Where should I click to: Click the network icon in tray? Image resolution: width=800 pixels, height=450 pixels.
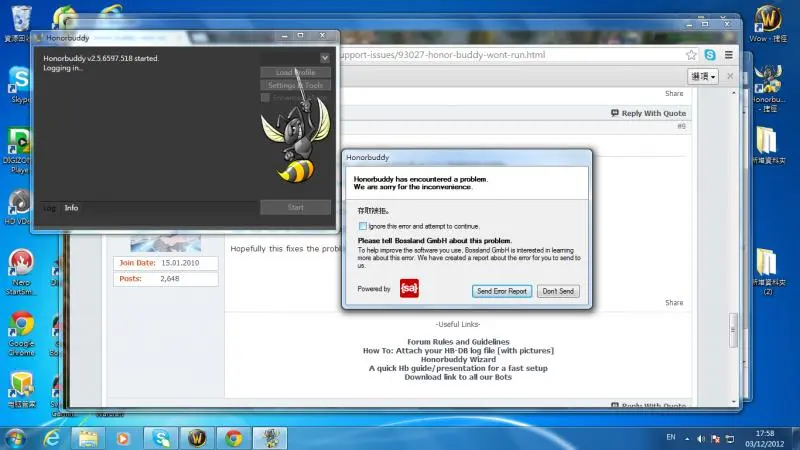(730, 439)
